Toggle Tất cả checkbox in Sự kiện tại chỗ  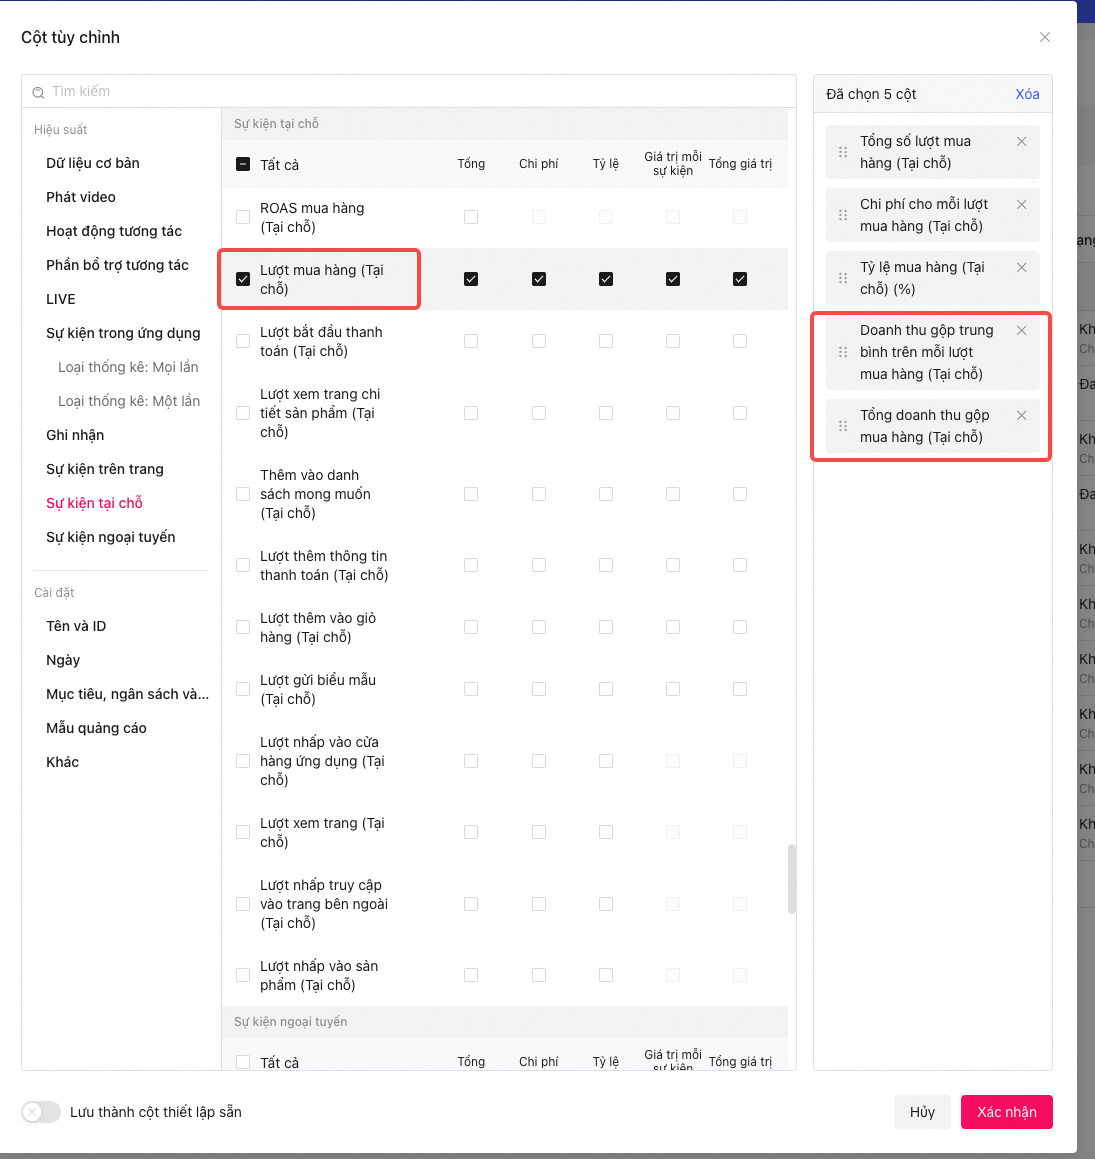click(243, 164)
